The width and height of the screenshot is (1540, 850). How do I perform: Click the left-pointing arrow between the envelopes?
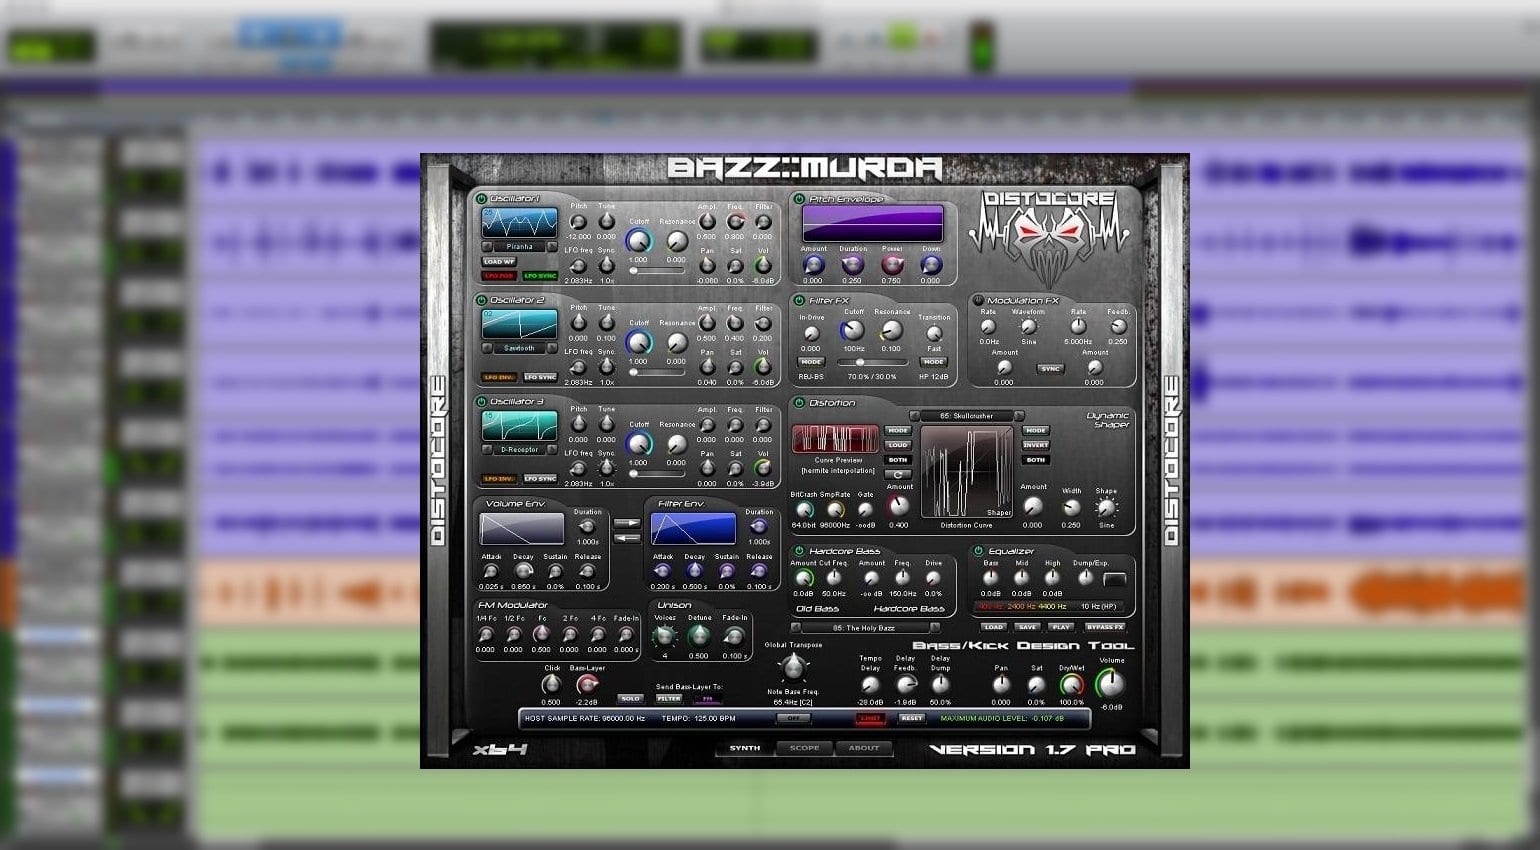click(627, 538)
